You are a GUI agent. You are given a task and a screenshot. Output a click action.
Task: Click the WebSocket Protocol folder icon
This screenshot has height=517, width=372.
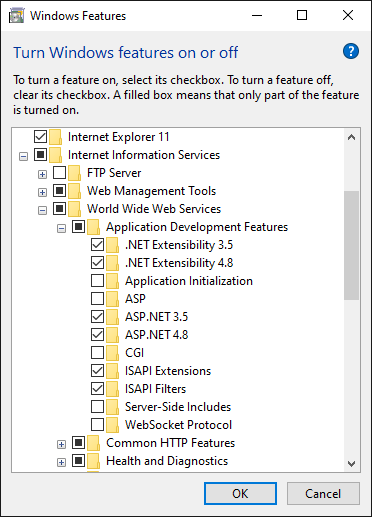click(x=112, y=425)
